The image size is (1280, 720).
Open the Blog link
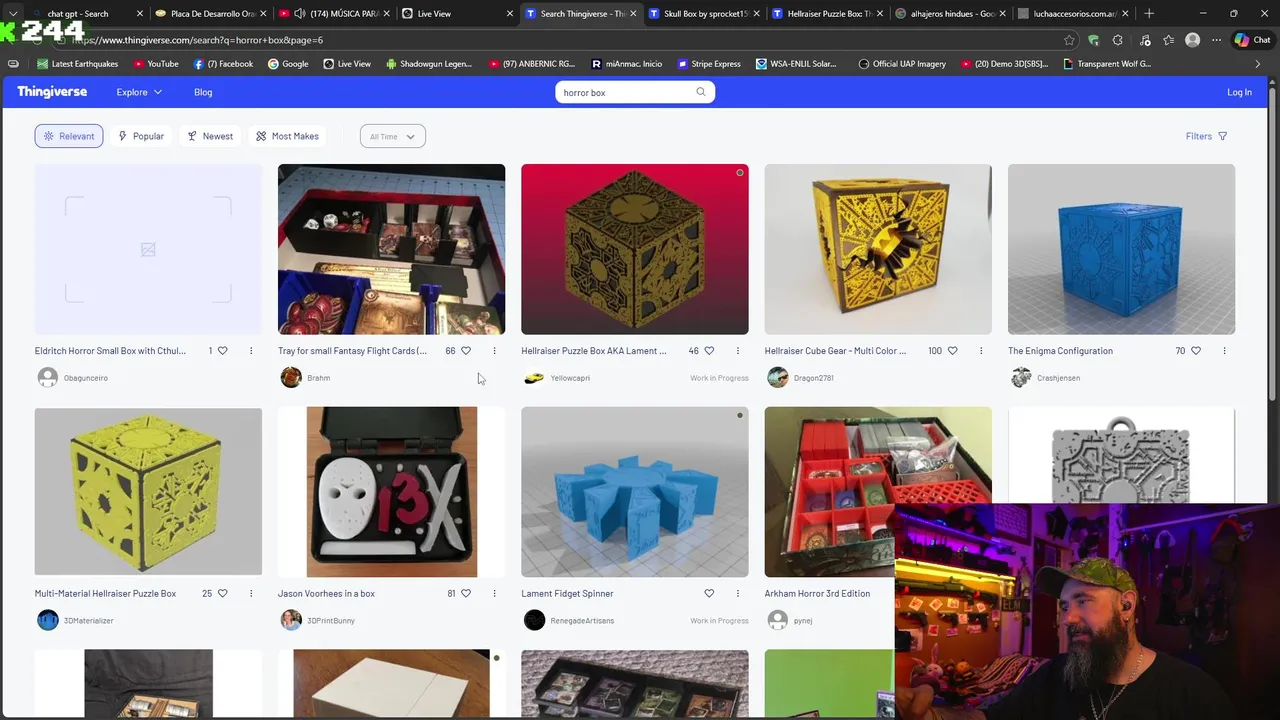pyautogui.click(x=203, y=92)
